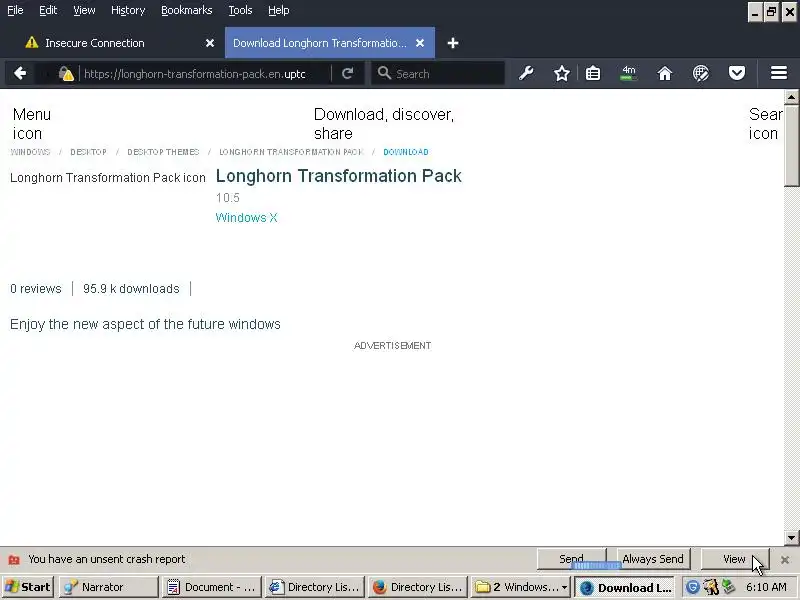Go to the home page icon

[664, 73]
